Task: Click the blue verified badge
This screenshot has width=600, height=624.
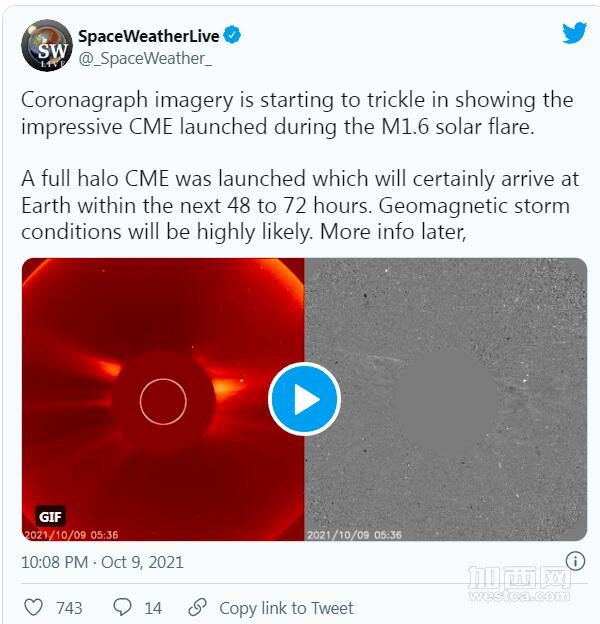Action: tap(232, 35)
